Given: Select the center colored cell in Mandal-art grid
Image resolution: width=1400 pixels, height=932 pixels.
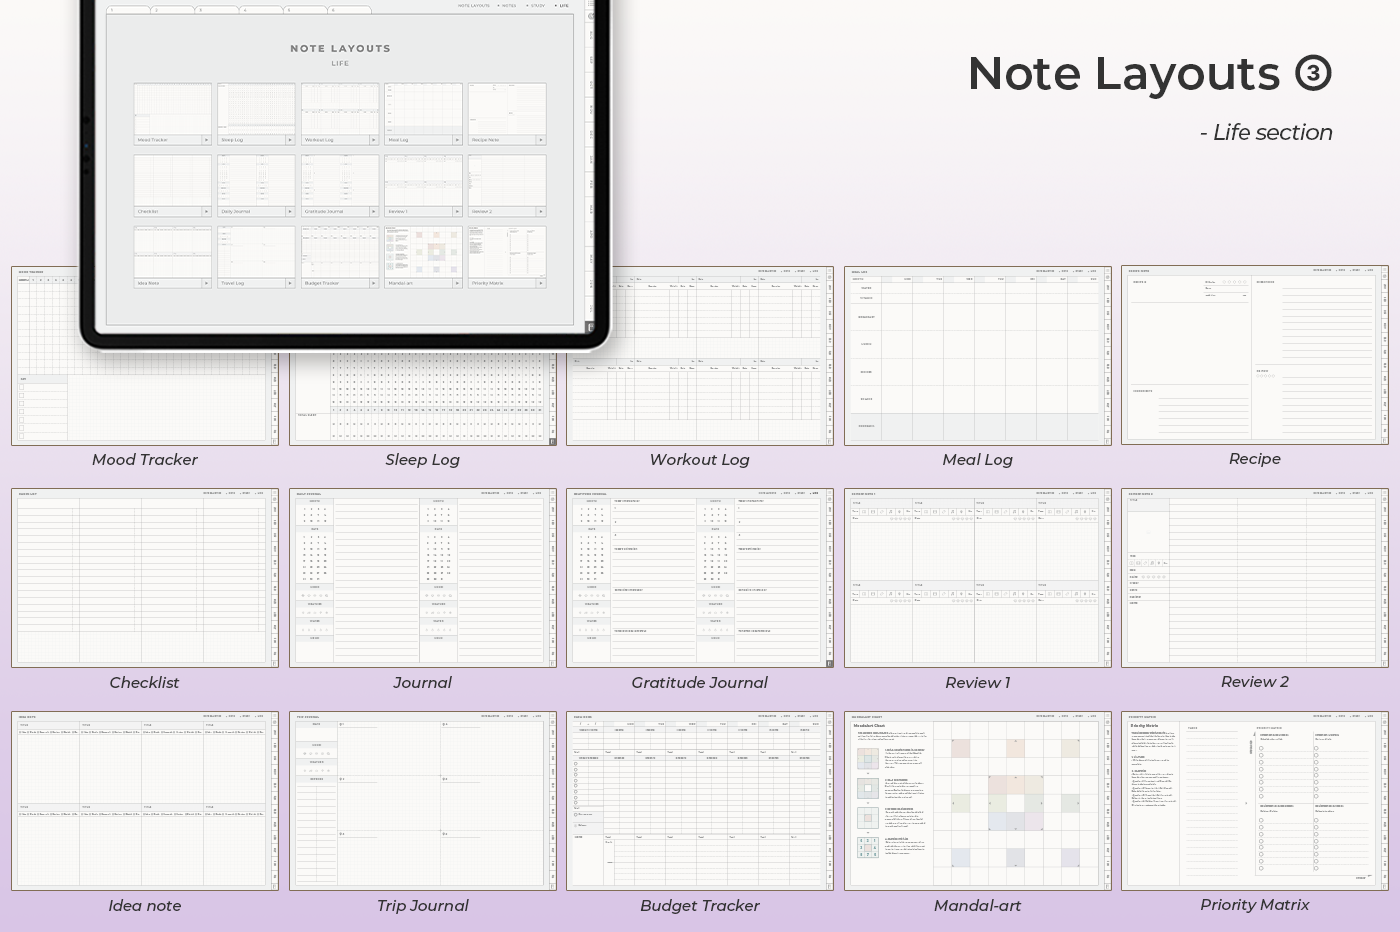Looking at the screenshot, I should pos(1015,803).
